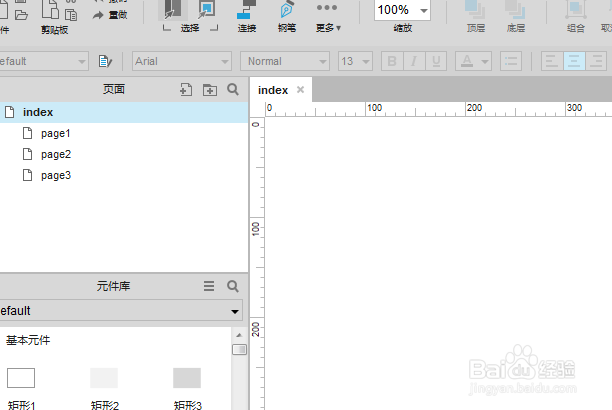Close the index tab
The width and height of the screenshot is (612, 410).
click(x=300, y=89)
